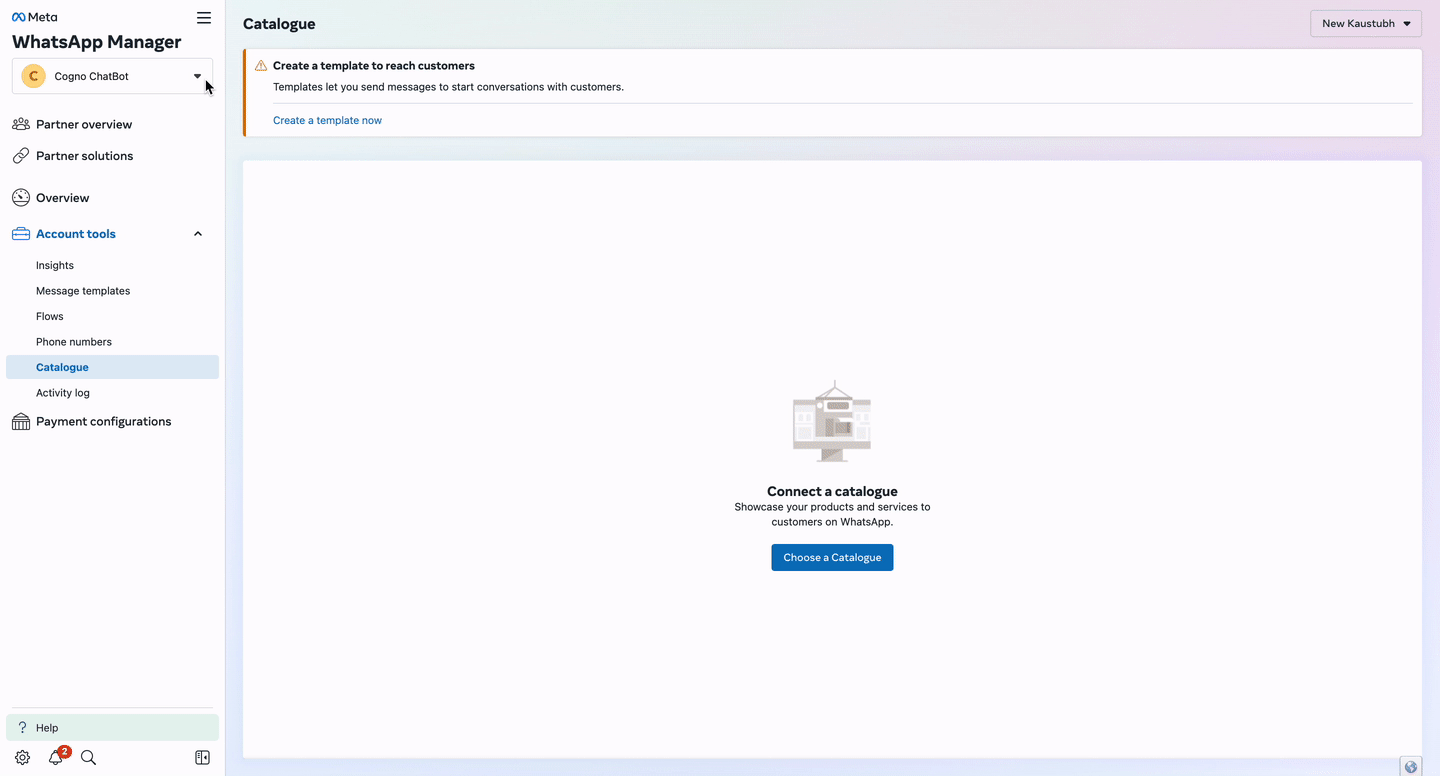Click Create a template now link

(327, 120)
